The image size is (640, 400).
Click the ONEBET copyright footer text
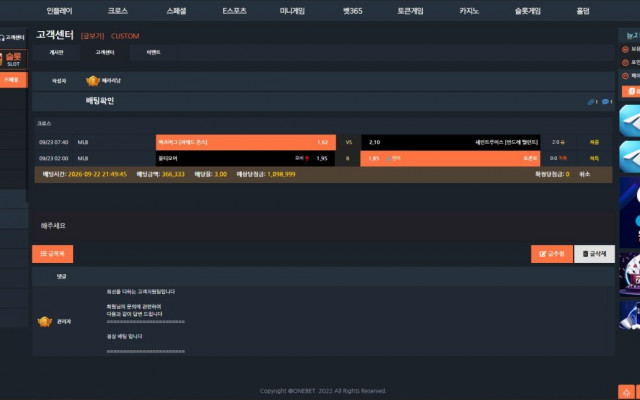(x=323, y=391)
